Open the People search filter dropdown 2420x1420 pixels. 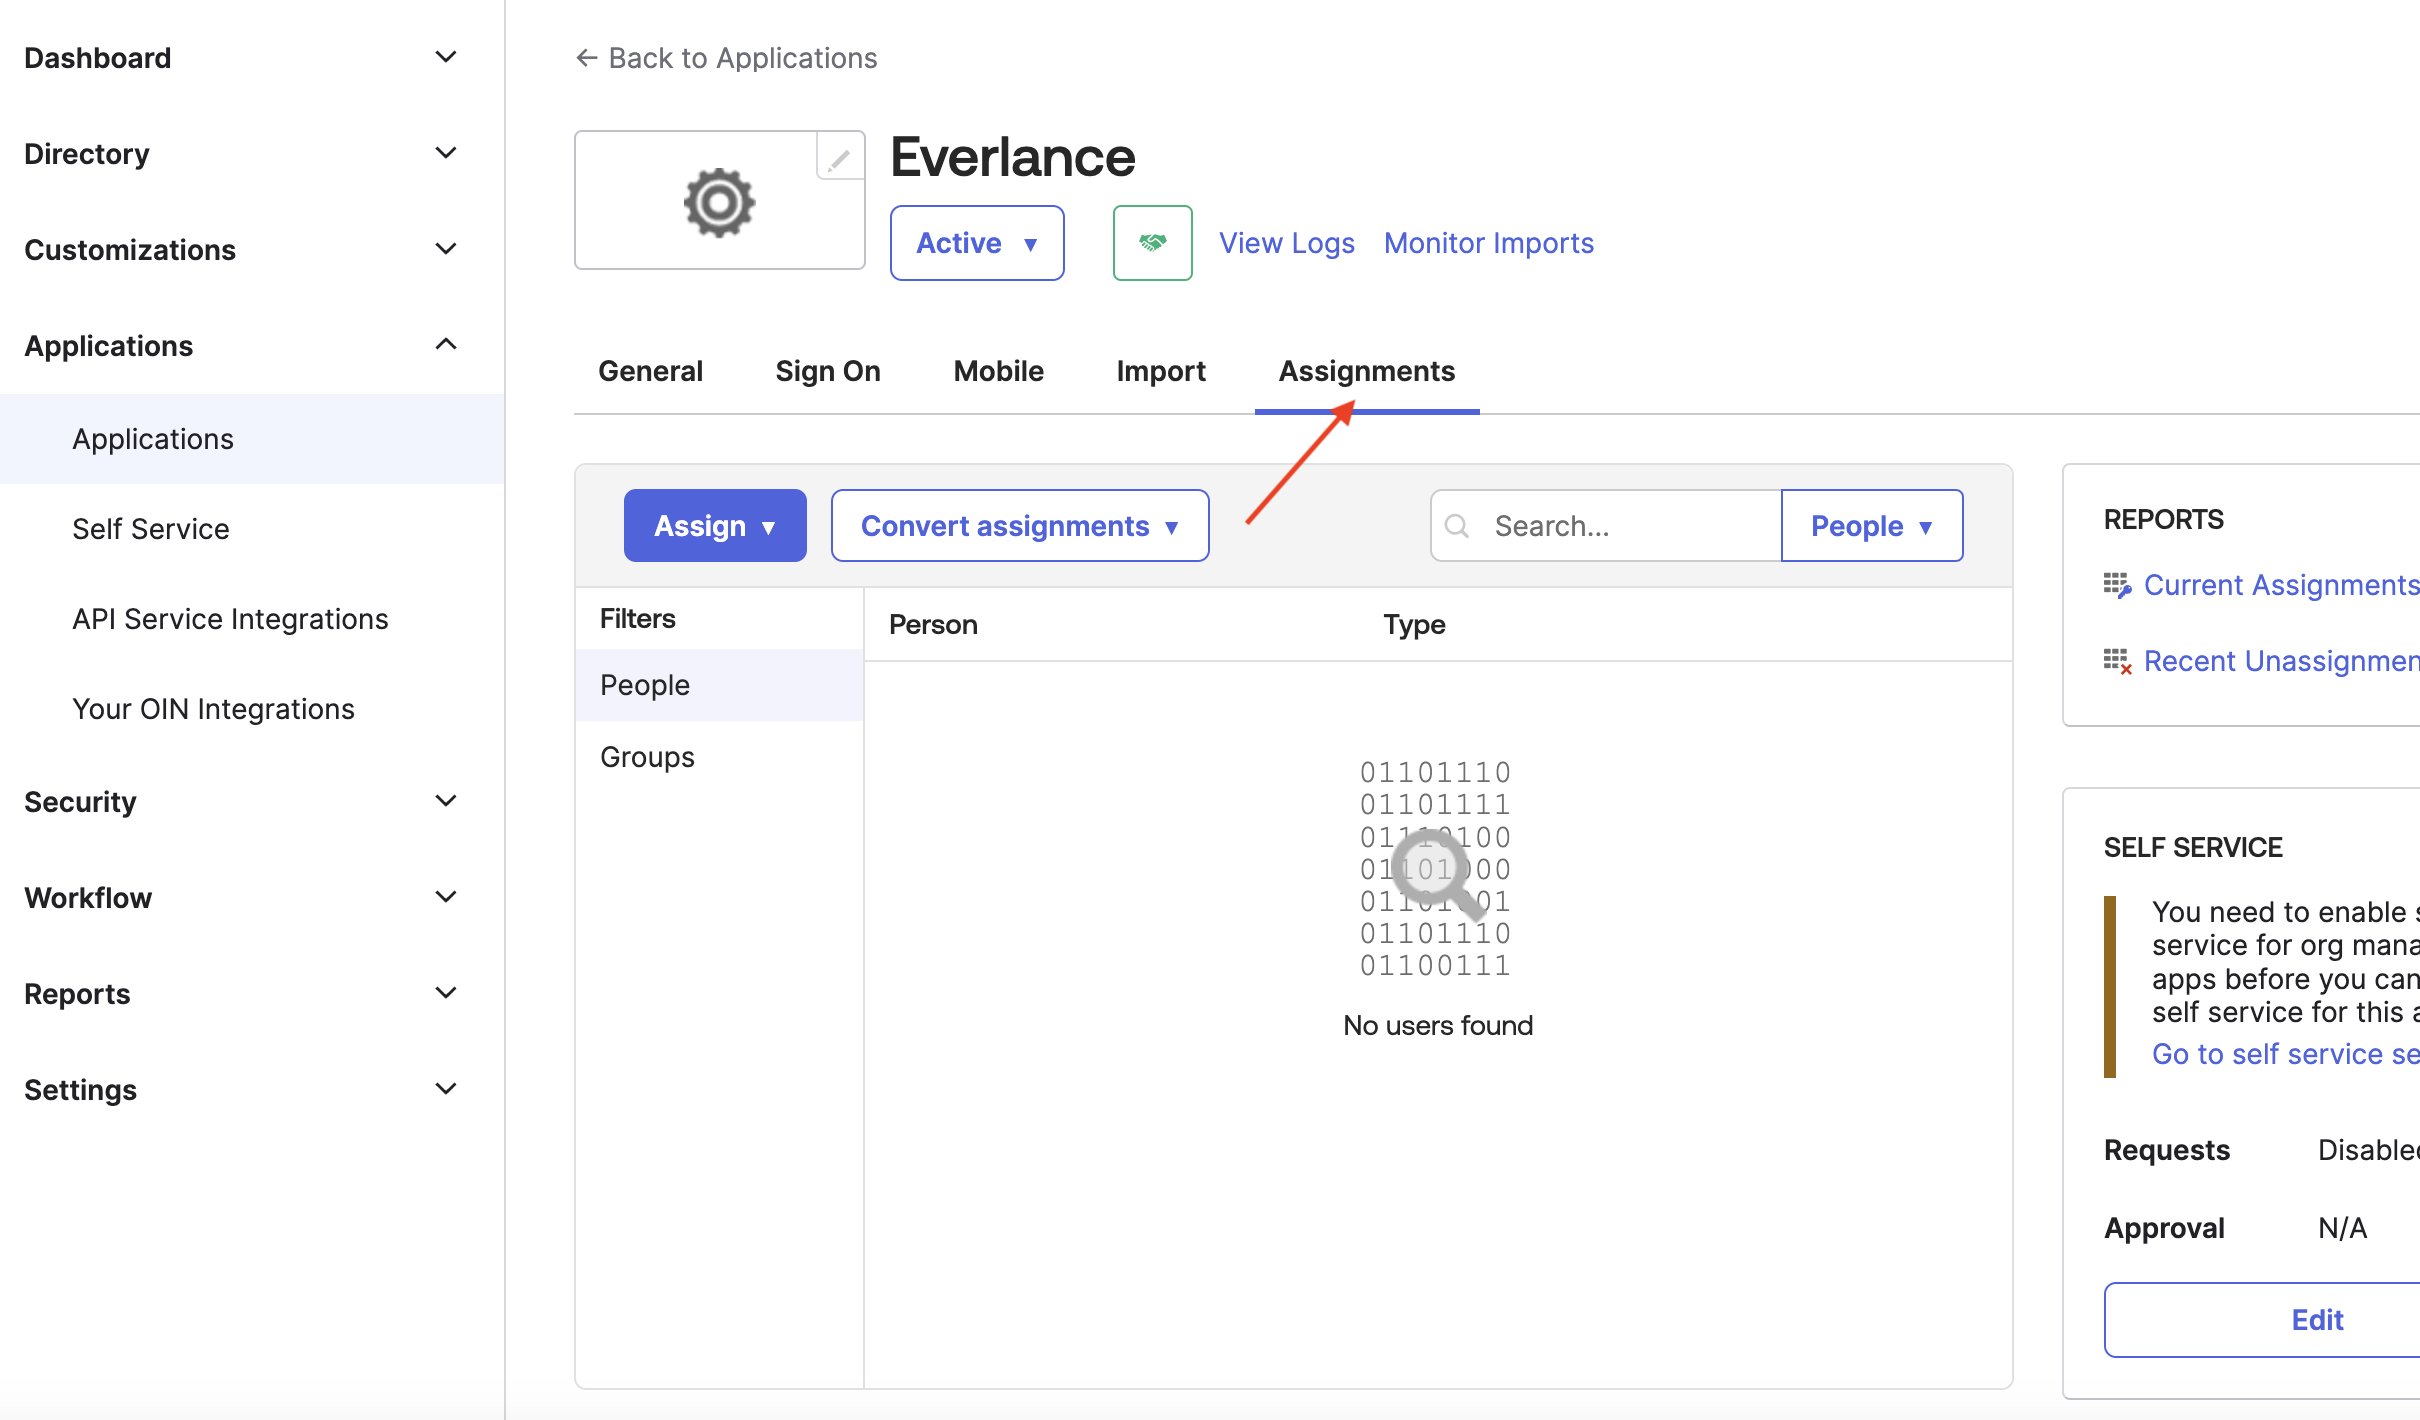(x=1871, y=526)
